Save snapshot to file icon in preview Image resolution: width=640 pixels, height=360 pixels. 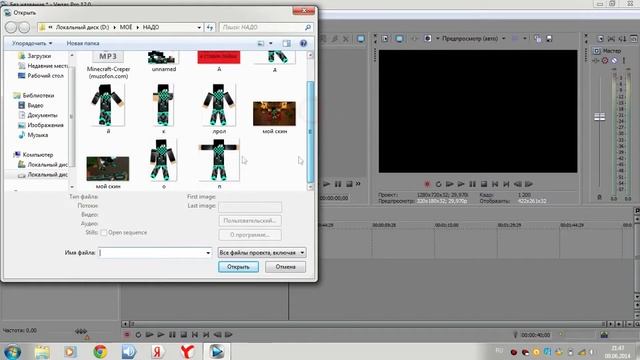point(549,38)
